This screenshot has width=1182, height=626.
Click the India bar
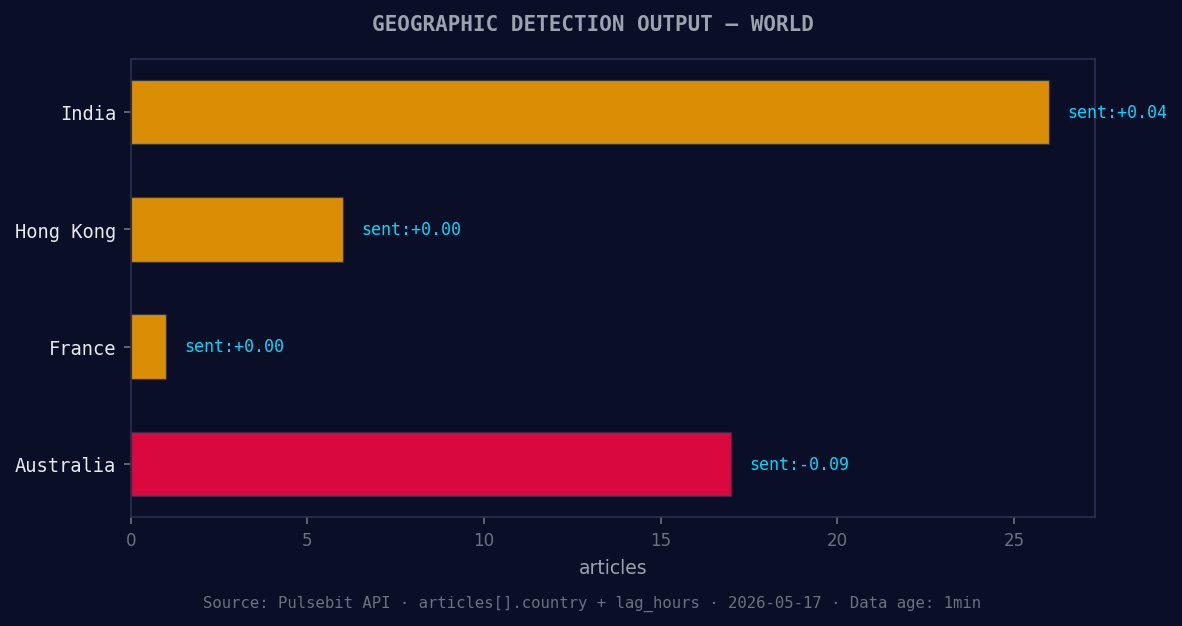click(590, 112)
